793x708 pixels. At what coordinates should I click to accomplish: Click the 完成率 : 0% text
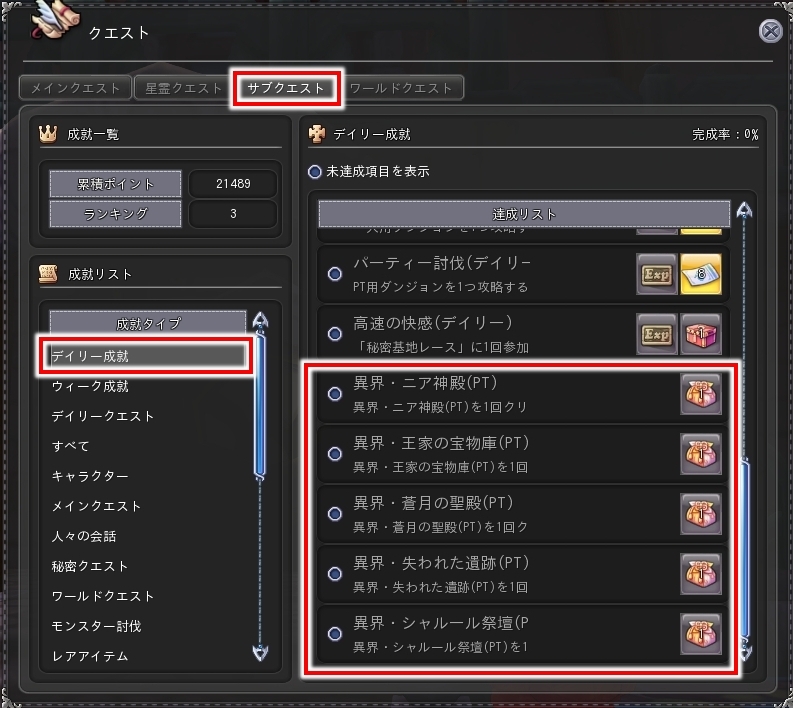pos(725,135)
